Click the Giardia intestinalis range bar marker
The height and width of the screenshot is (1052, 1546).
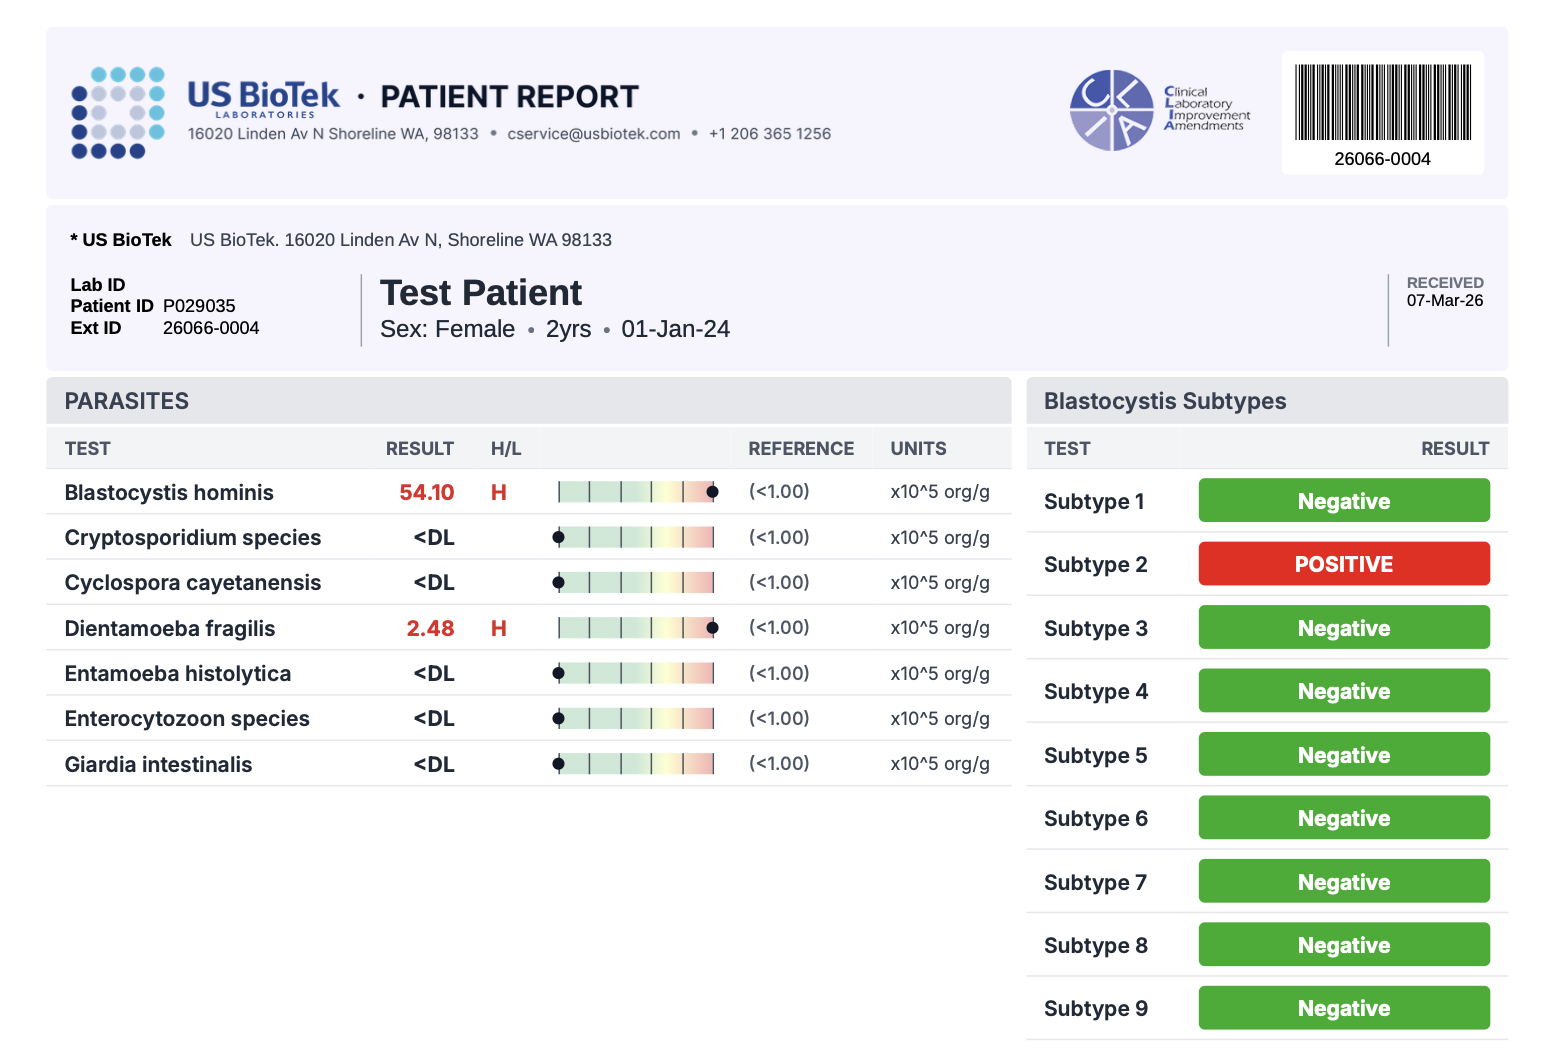[559, 764]
